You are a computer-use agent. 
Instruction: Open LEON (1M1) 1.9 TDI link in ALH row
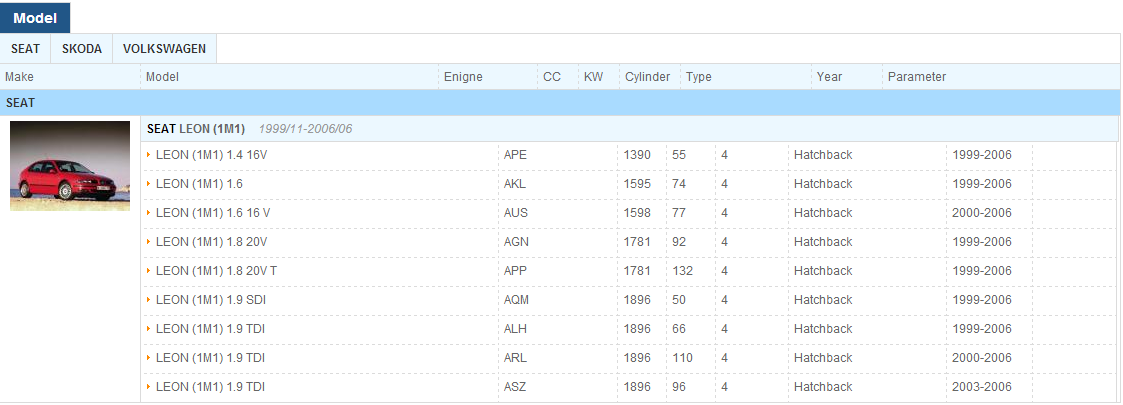pos(211,328)
